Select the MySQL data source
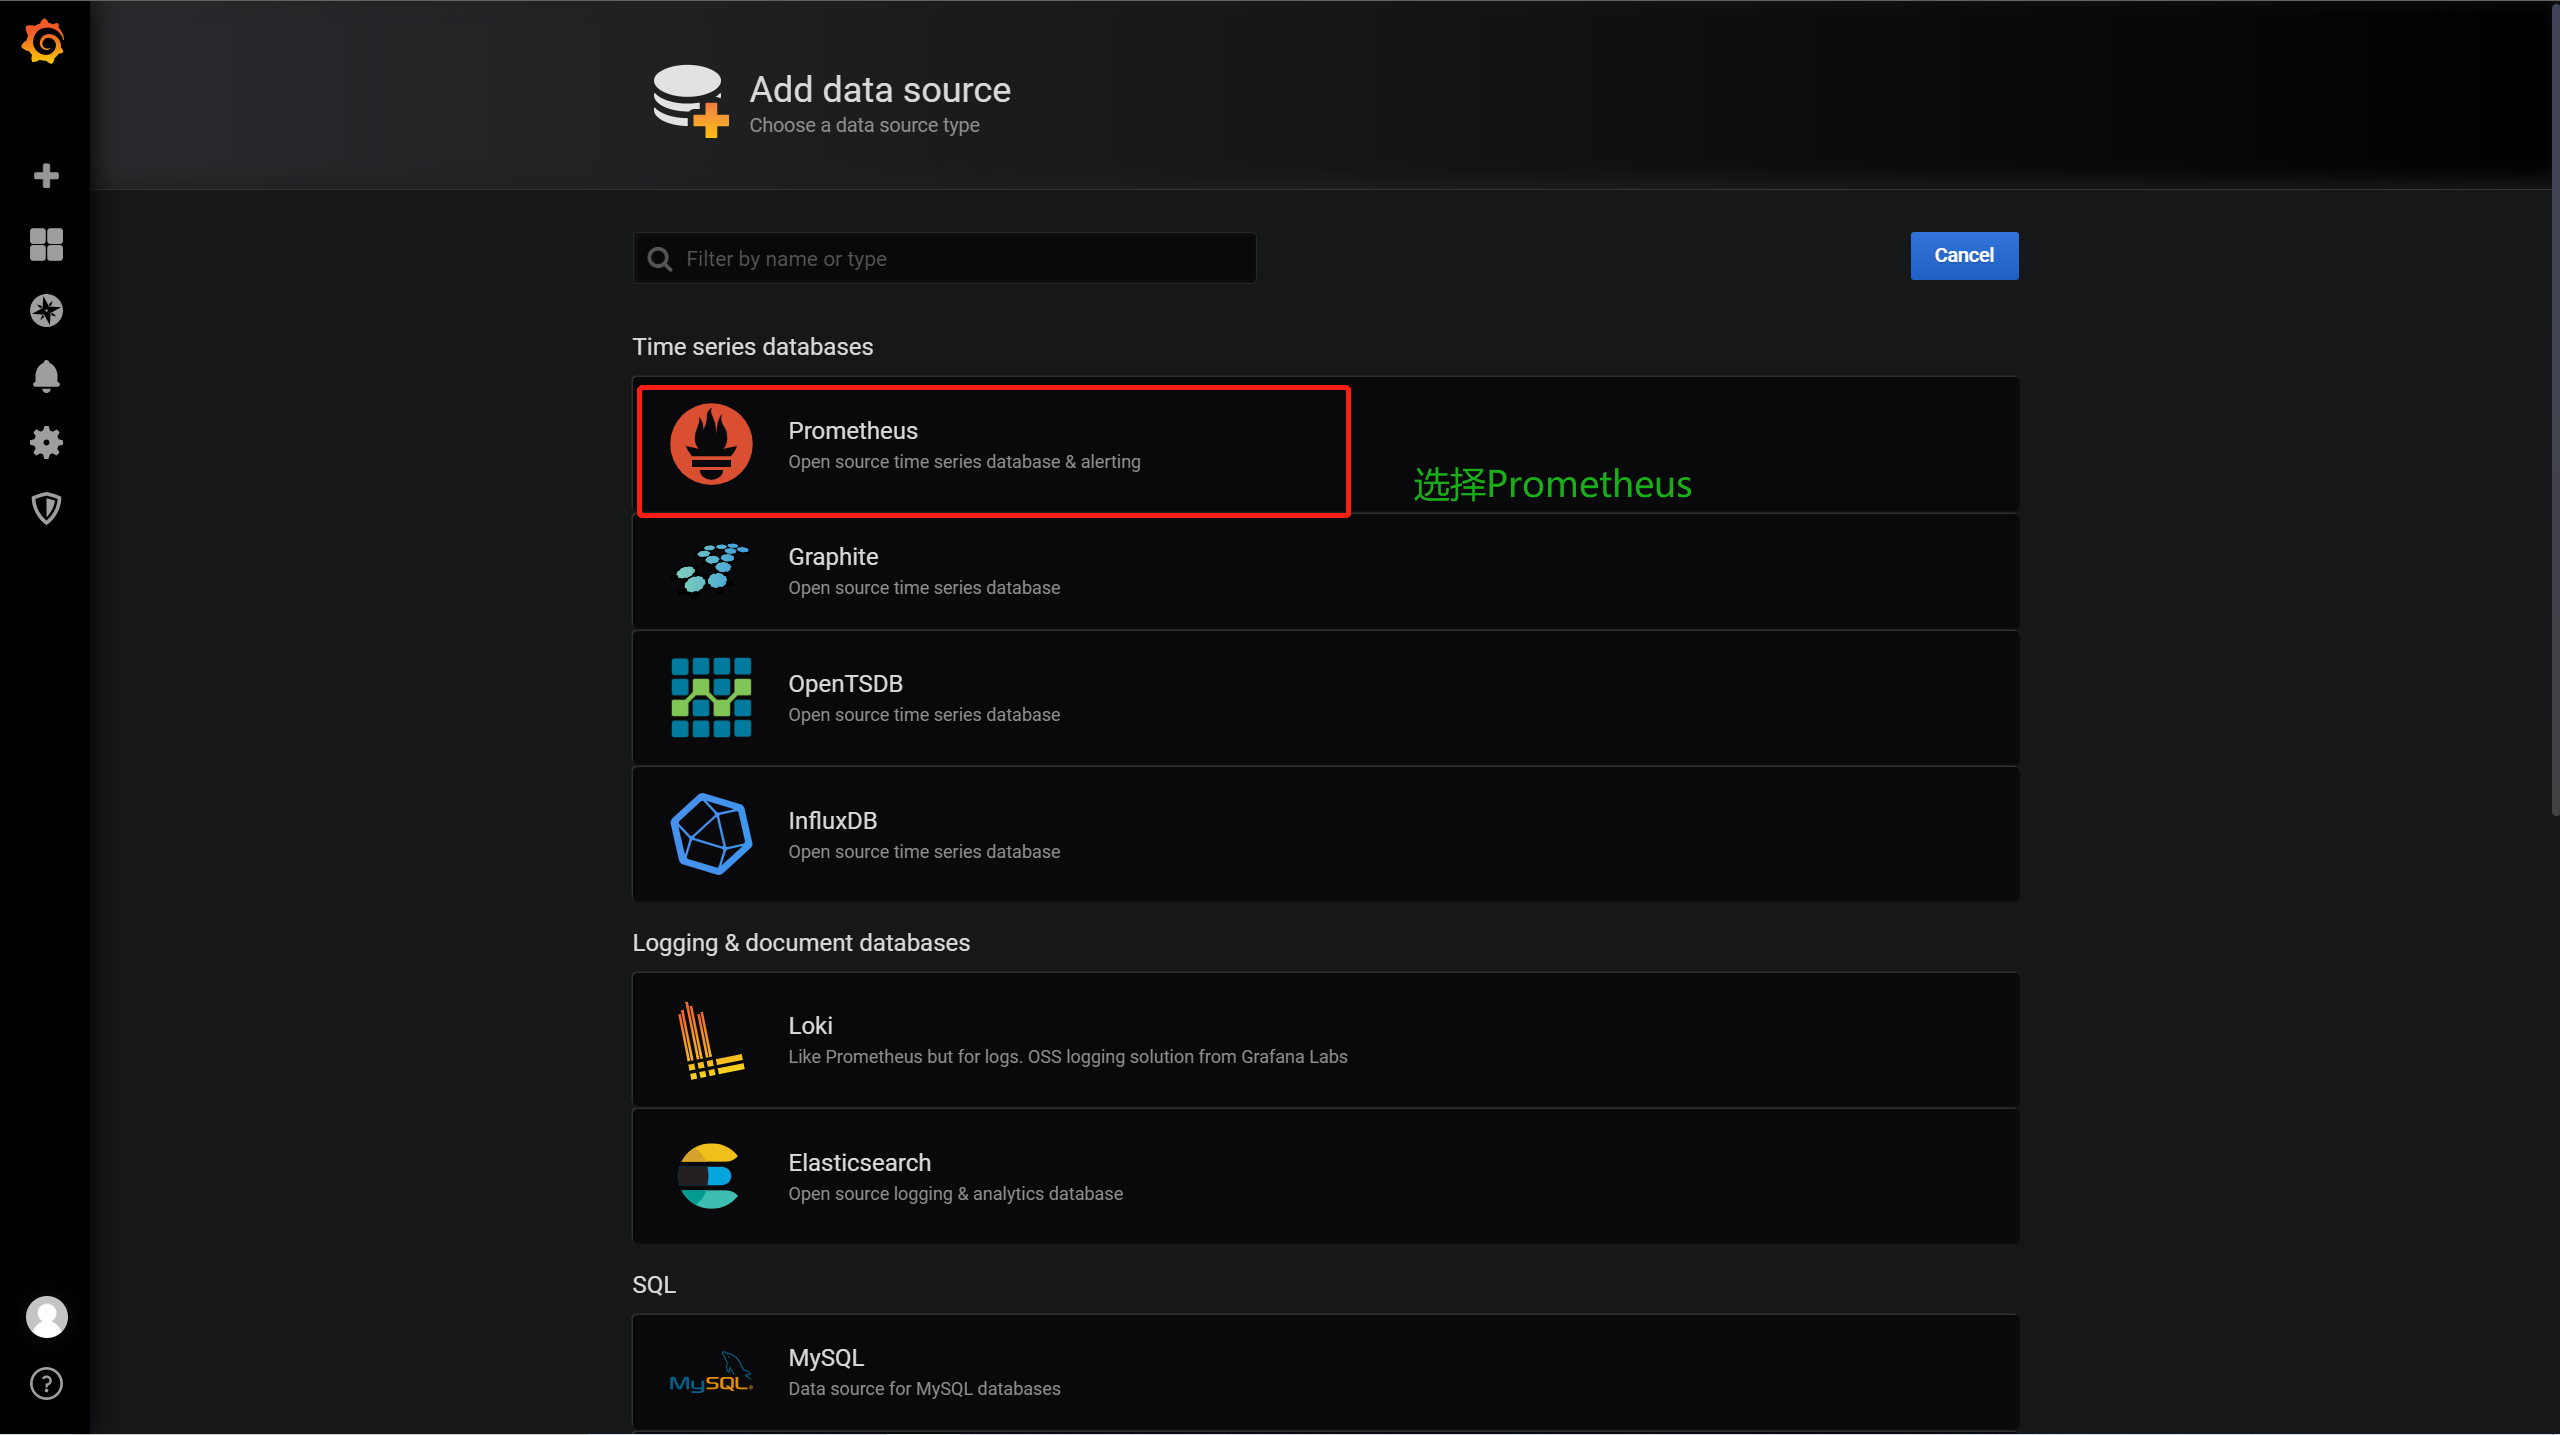2560x1435 pixels. click(1325, 1372)
